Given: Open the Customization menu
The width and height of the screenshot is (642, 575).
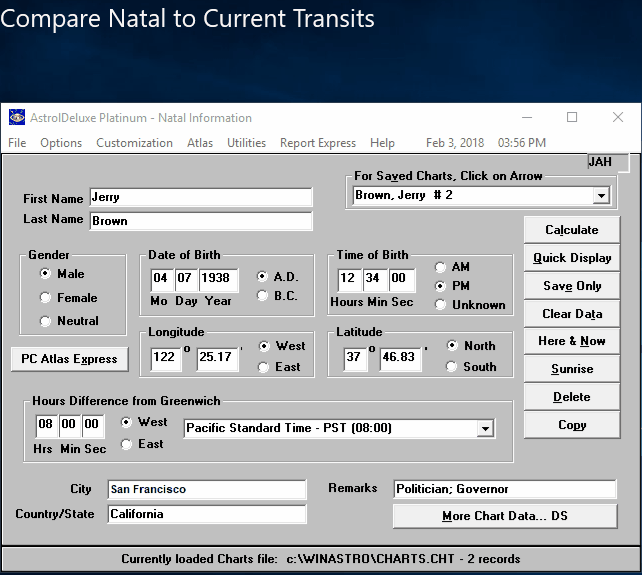Looking at the screenshot, I should [134, 143].
